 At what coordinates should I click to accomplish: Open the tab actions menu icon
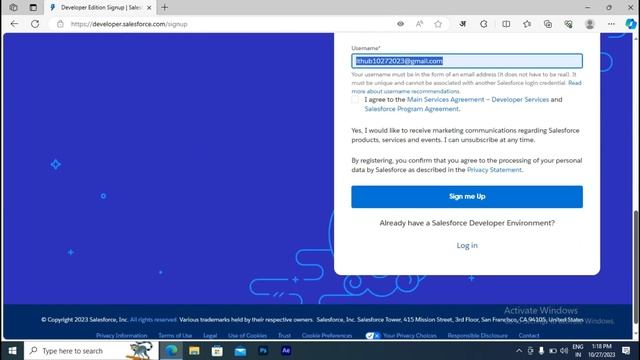click(x=33, y=7)
